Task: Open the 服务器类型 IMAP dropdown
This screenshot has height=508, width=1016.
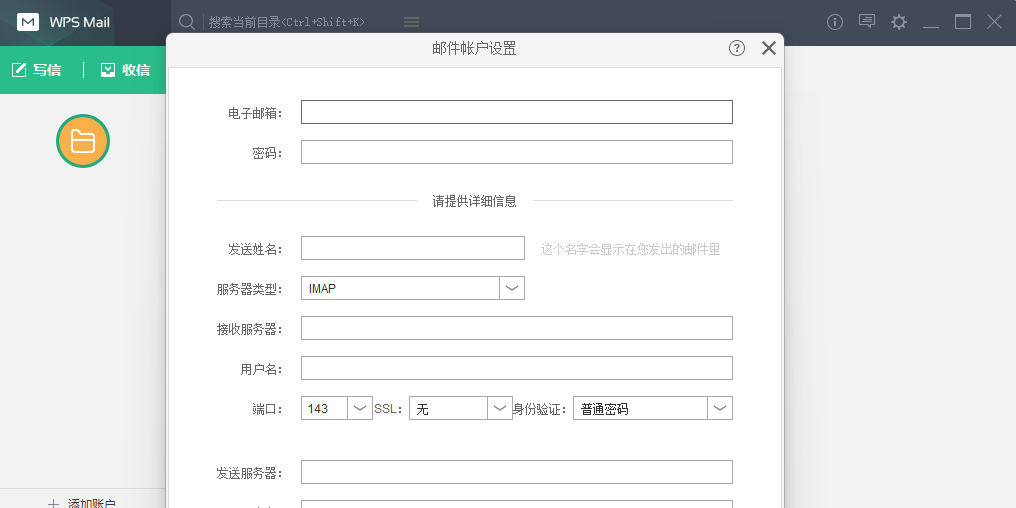Action: pyautogui.click(x=413, y=288)
